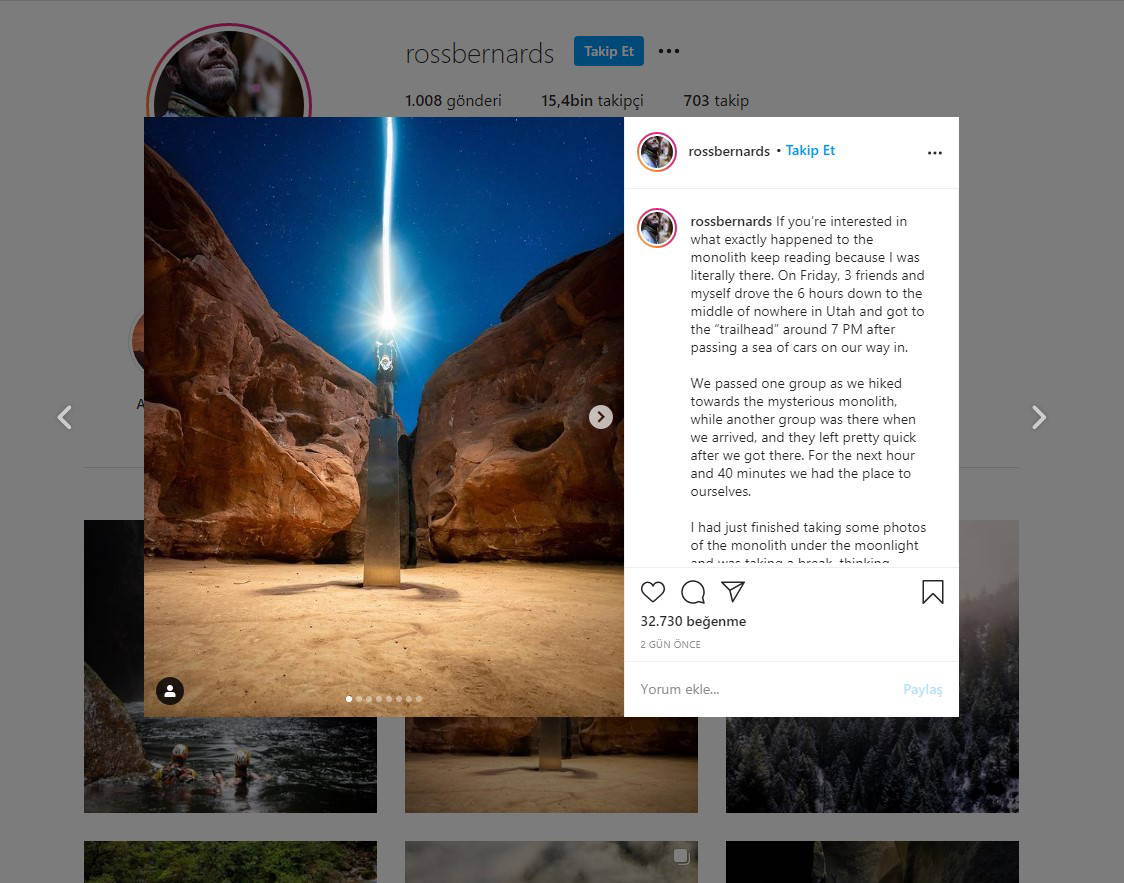Open rossbernards username in post header
1124x883 pixels.
click(728, 151)
